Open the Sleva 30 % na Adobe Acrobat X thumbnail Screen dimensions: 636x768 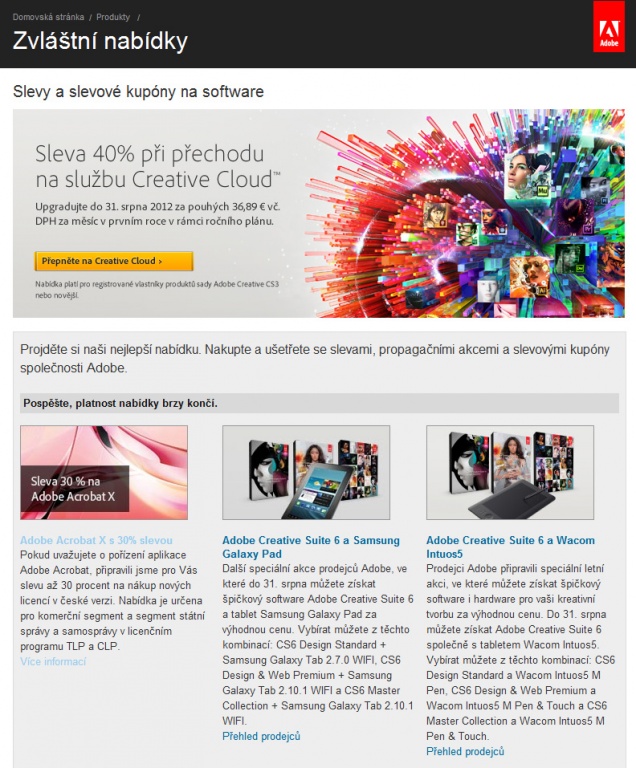coord(104,472)
